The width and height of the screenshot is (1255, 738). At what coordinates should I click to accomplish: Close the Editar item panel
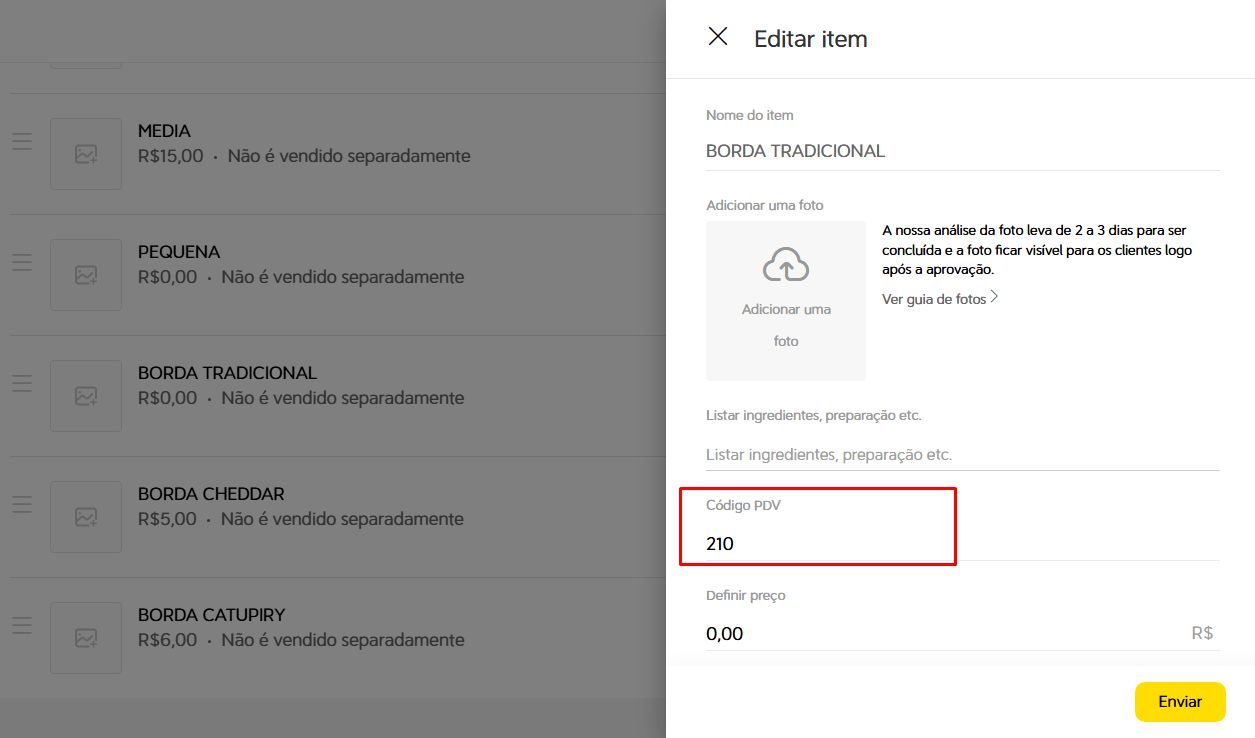(717, 37)
